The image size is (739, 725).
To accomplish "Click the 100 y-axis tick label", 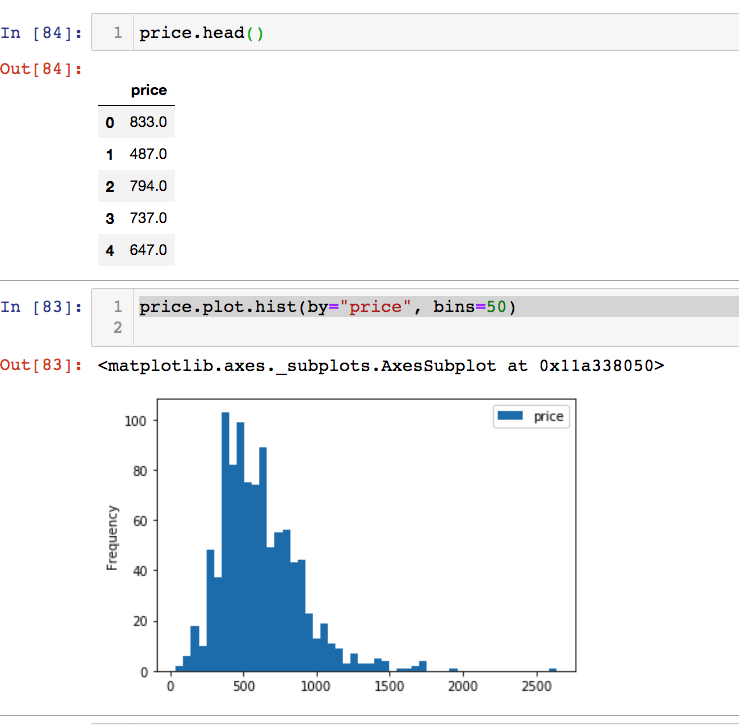I will (135, 421).
